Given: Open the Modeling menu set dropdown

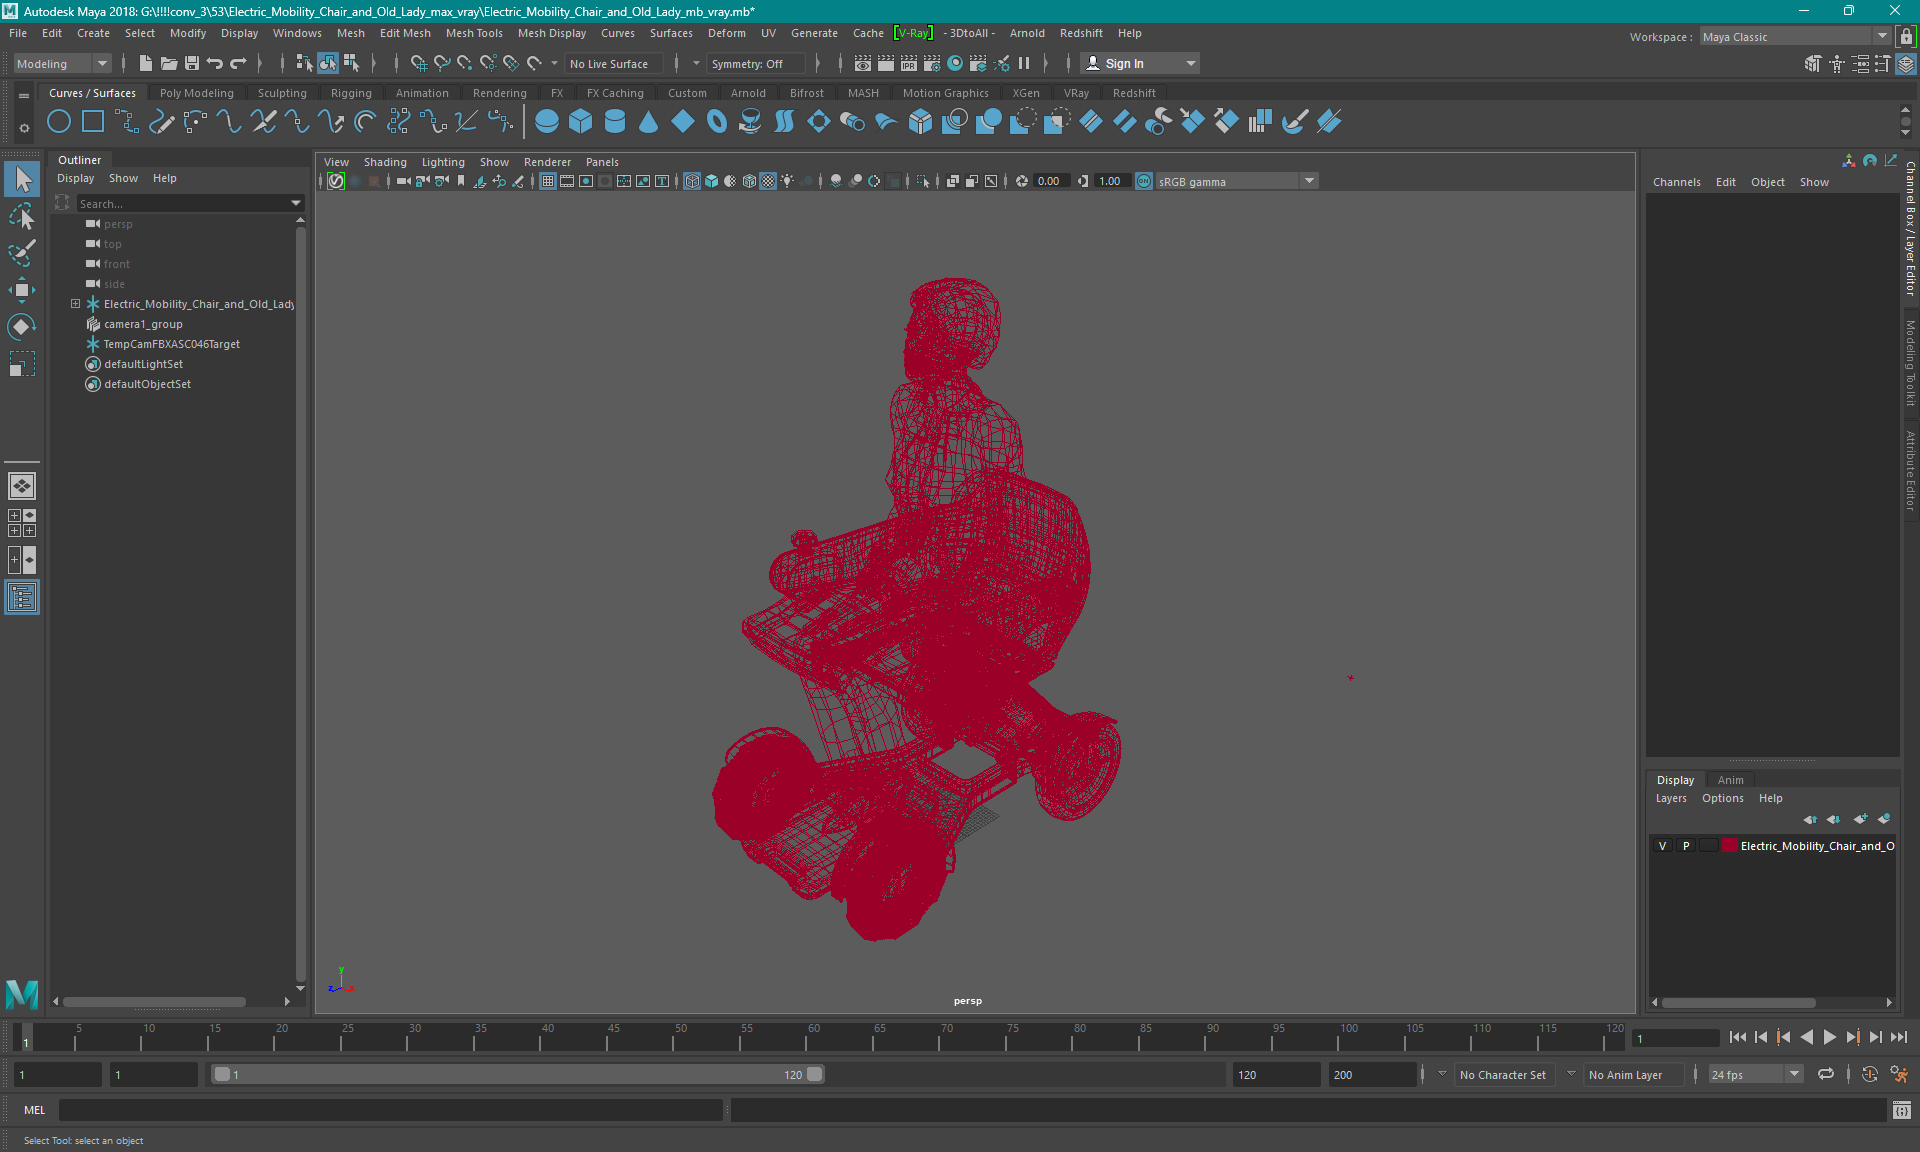Looking at the screenshot, I should point(62,63).
